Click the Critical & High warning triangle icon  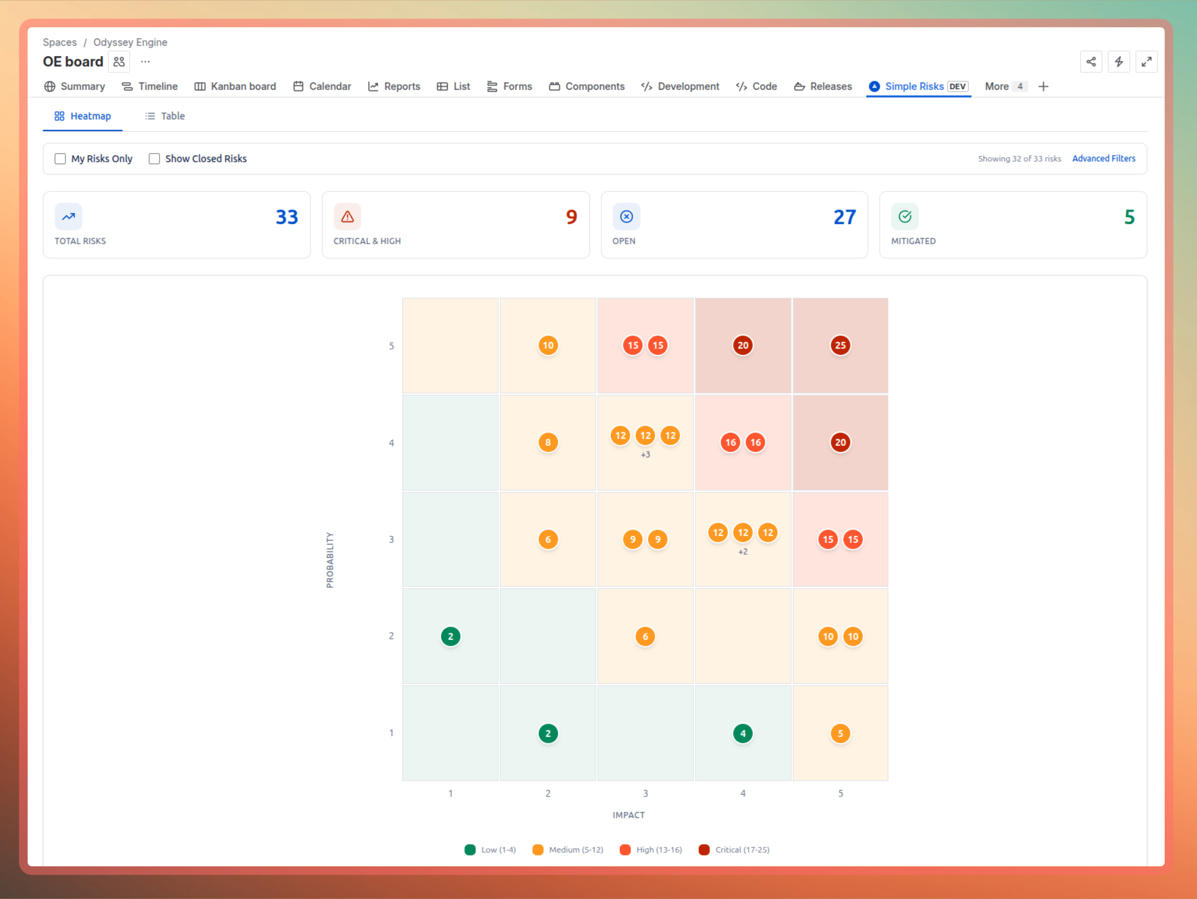point(347,216)
